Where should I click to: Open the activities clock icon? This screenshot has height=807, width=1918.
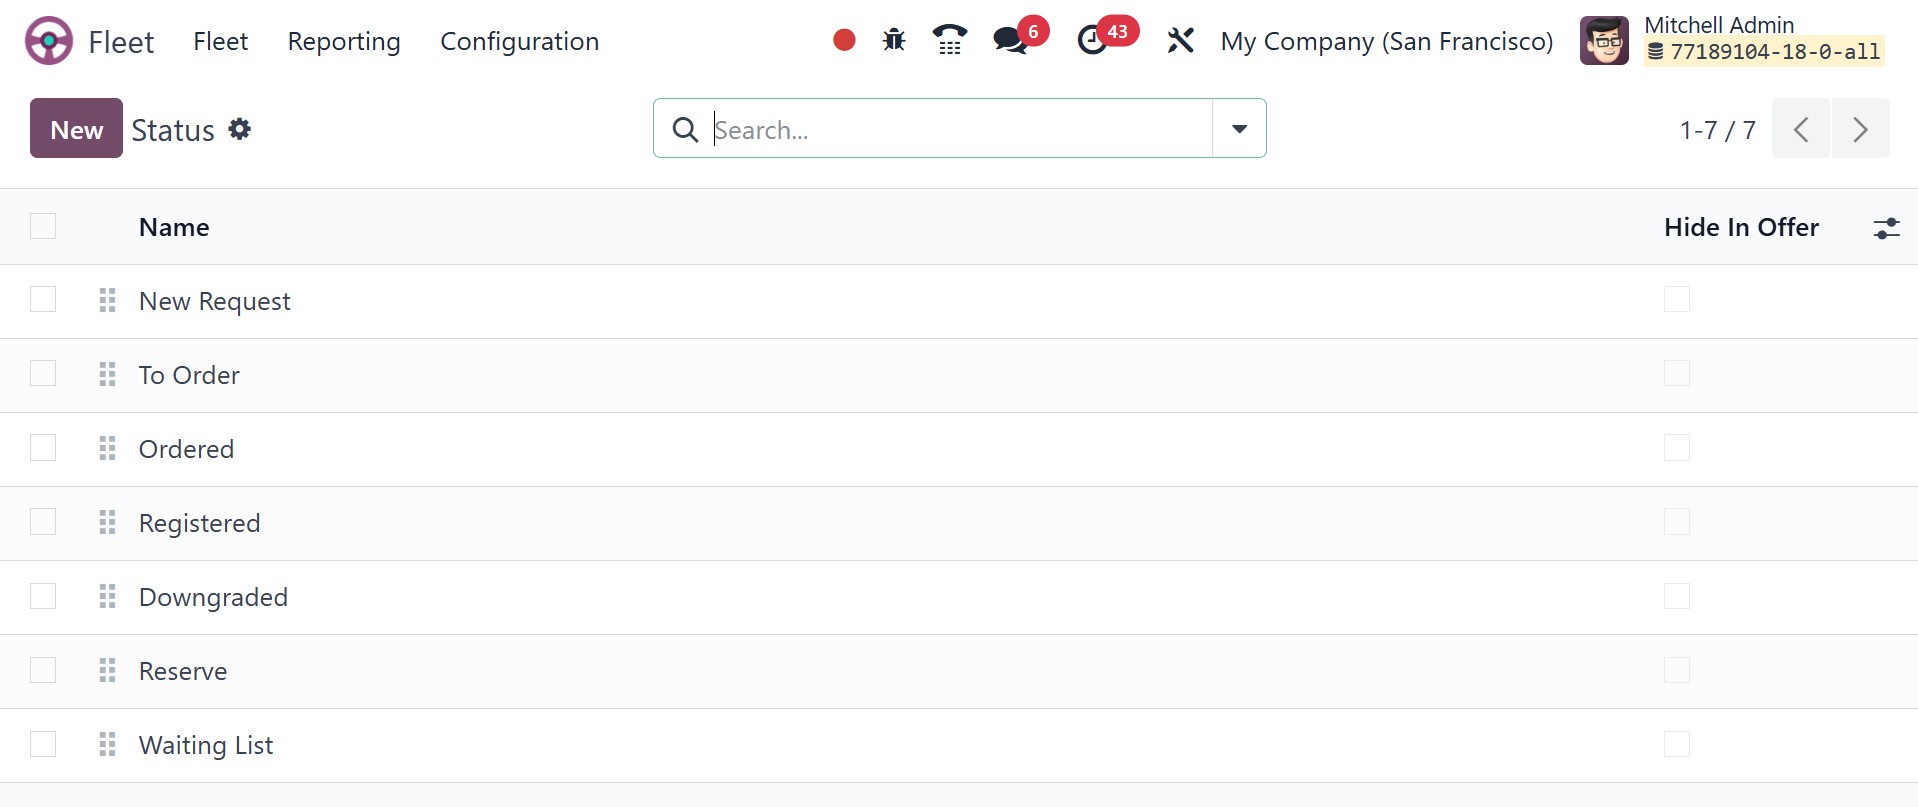(1092, 41)
